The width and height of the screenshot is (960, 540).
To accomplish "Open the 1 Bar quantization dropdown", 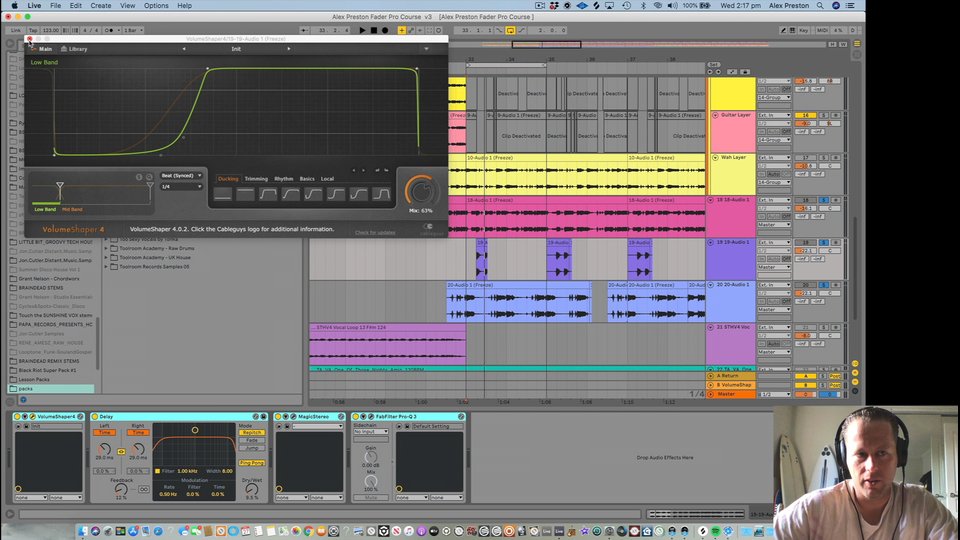I will 133,30.
